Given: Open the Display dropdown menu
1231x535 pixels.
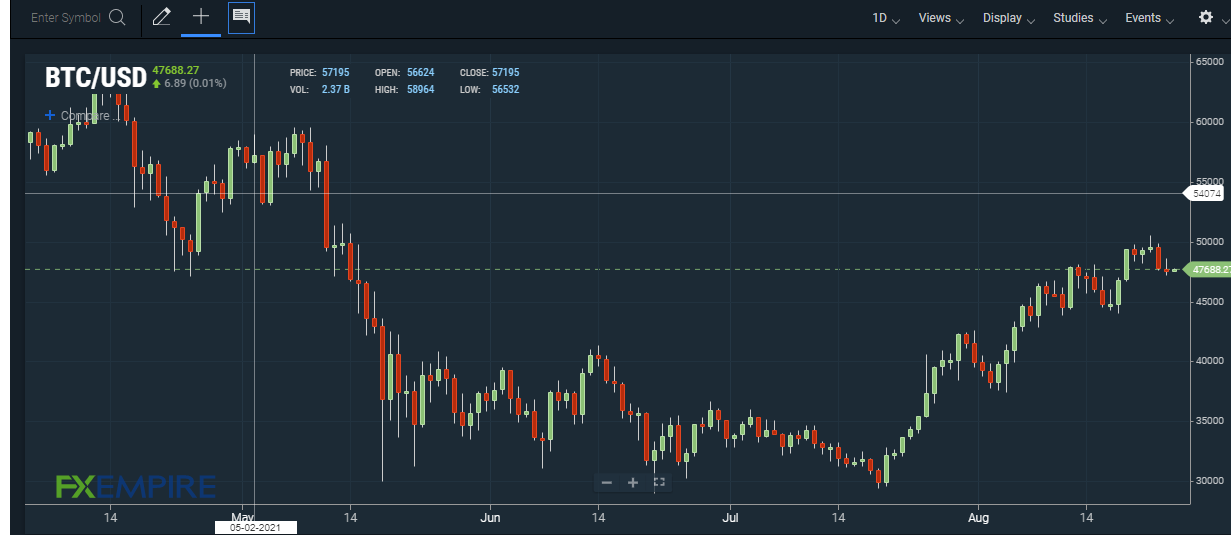Looking at the screenshot, I should tap(1008, 18).
